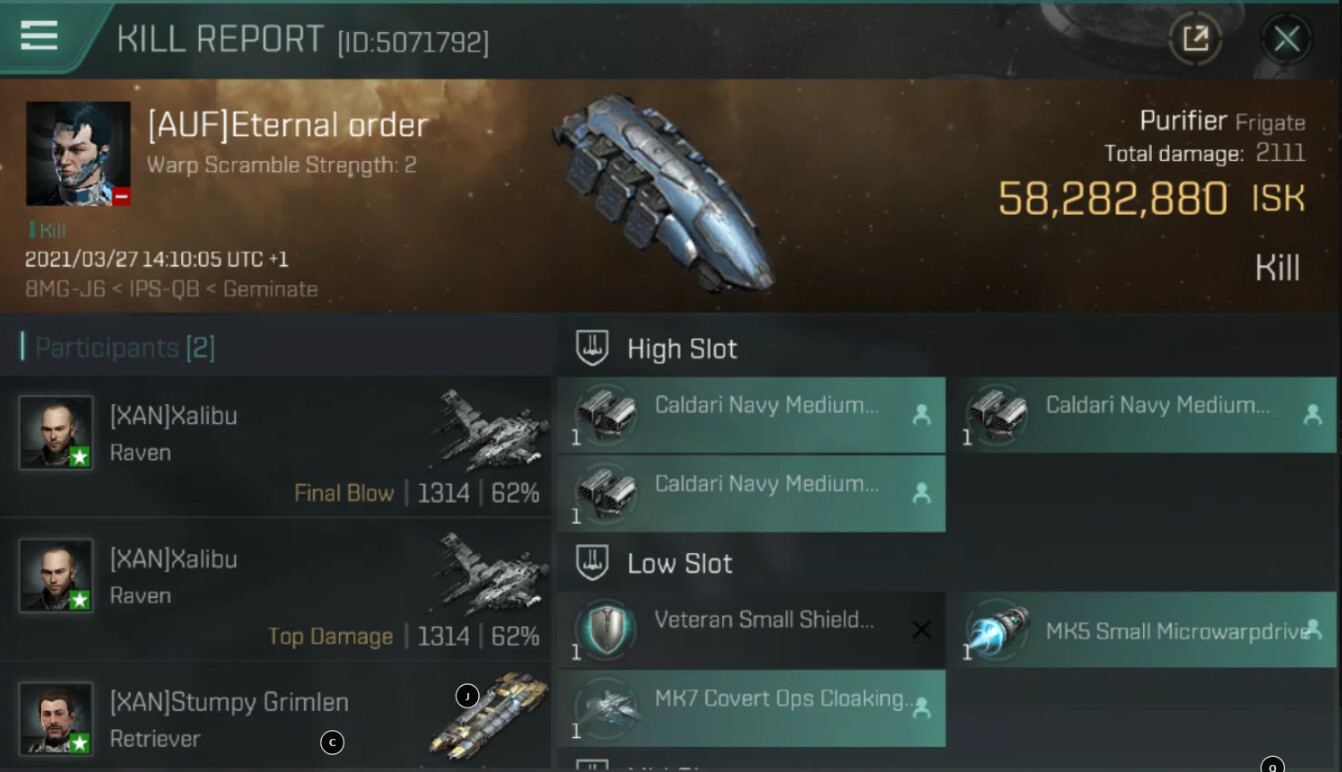This screenshot has height=772, width=1342.
Task: Click the High Slot section icon
Action: pos(592,348)
